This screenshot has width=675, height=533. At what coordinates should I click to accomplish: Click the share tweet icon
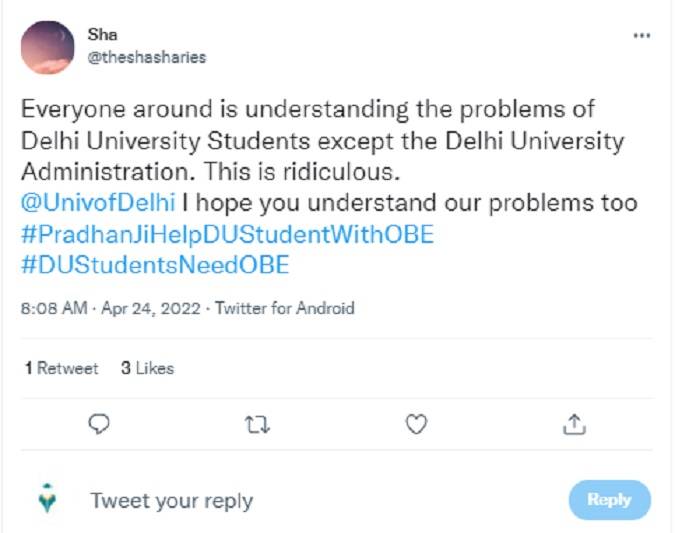(574, 425)
